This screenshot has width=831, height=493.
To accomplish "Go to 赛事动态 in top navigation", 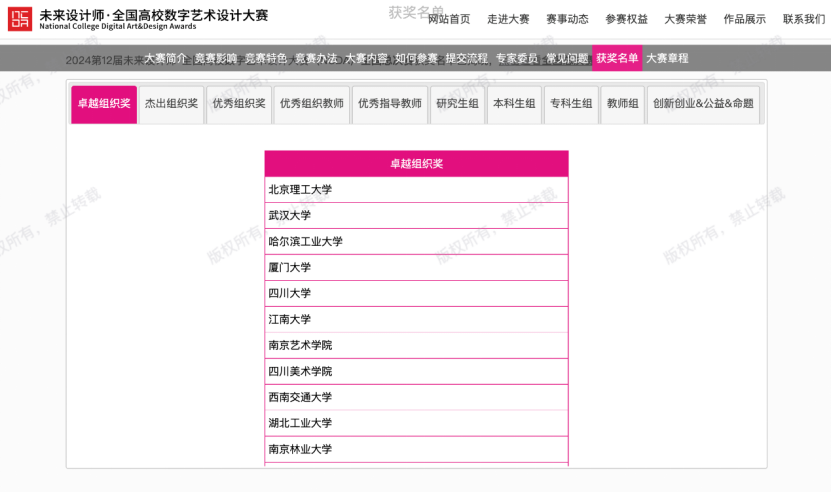I will coord(567,19).
